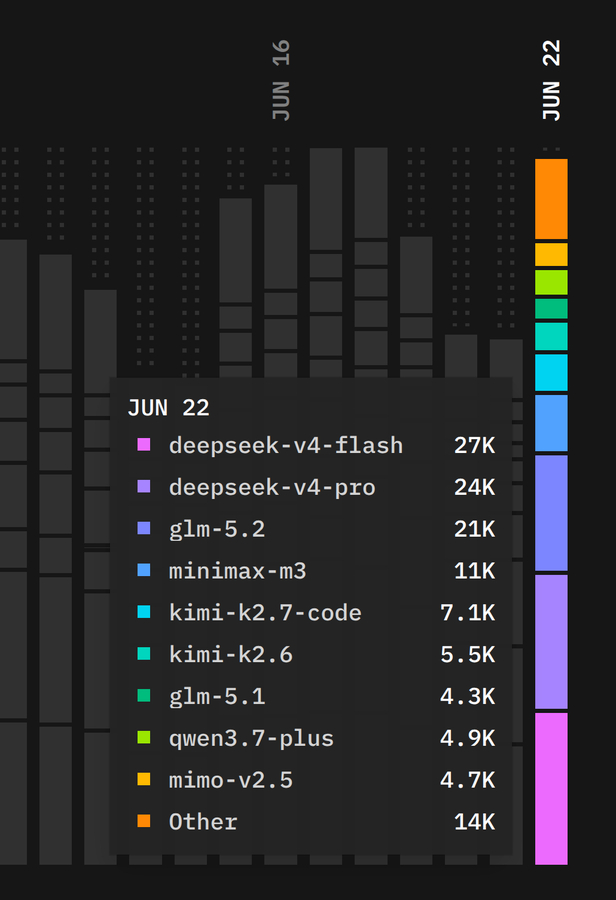Click the orange swatch beside Other

[144, 821]
